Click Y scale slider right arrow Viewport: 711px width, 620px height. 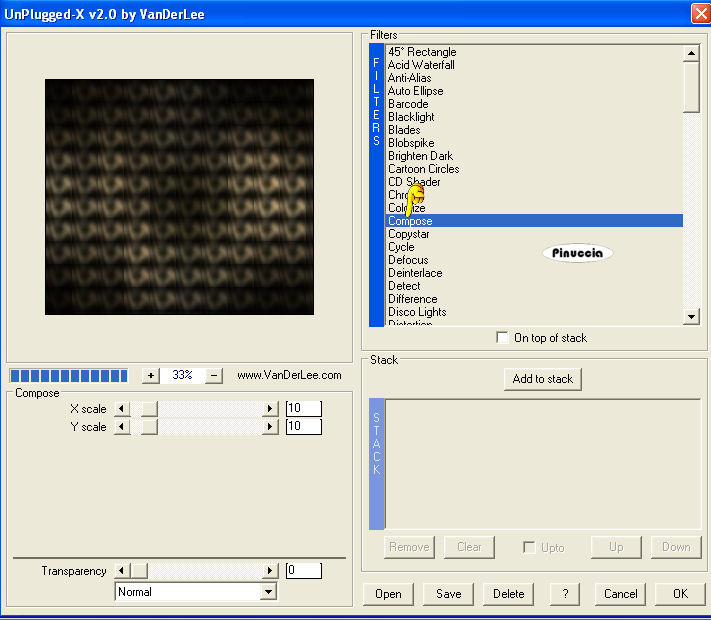coord(269,427)
